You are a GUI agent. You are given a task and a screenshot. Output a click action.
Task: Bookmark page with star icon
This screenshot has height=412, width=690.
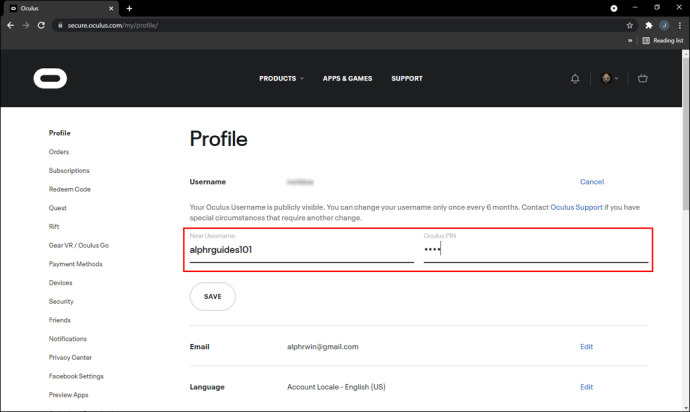(x=630, y=26)
